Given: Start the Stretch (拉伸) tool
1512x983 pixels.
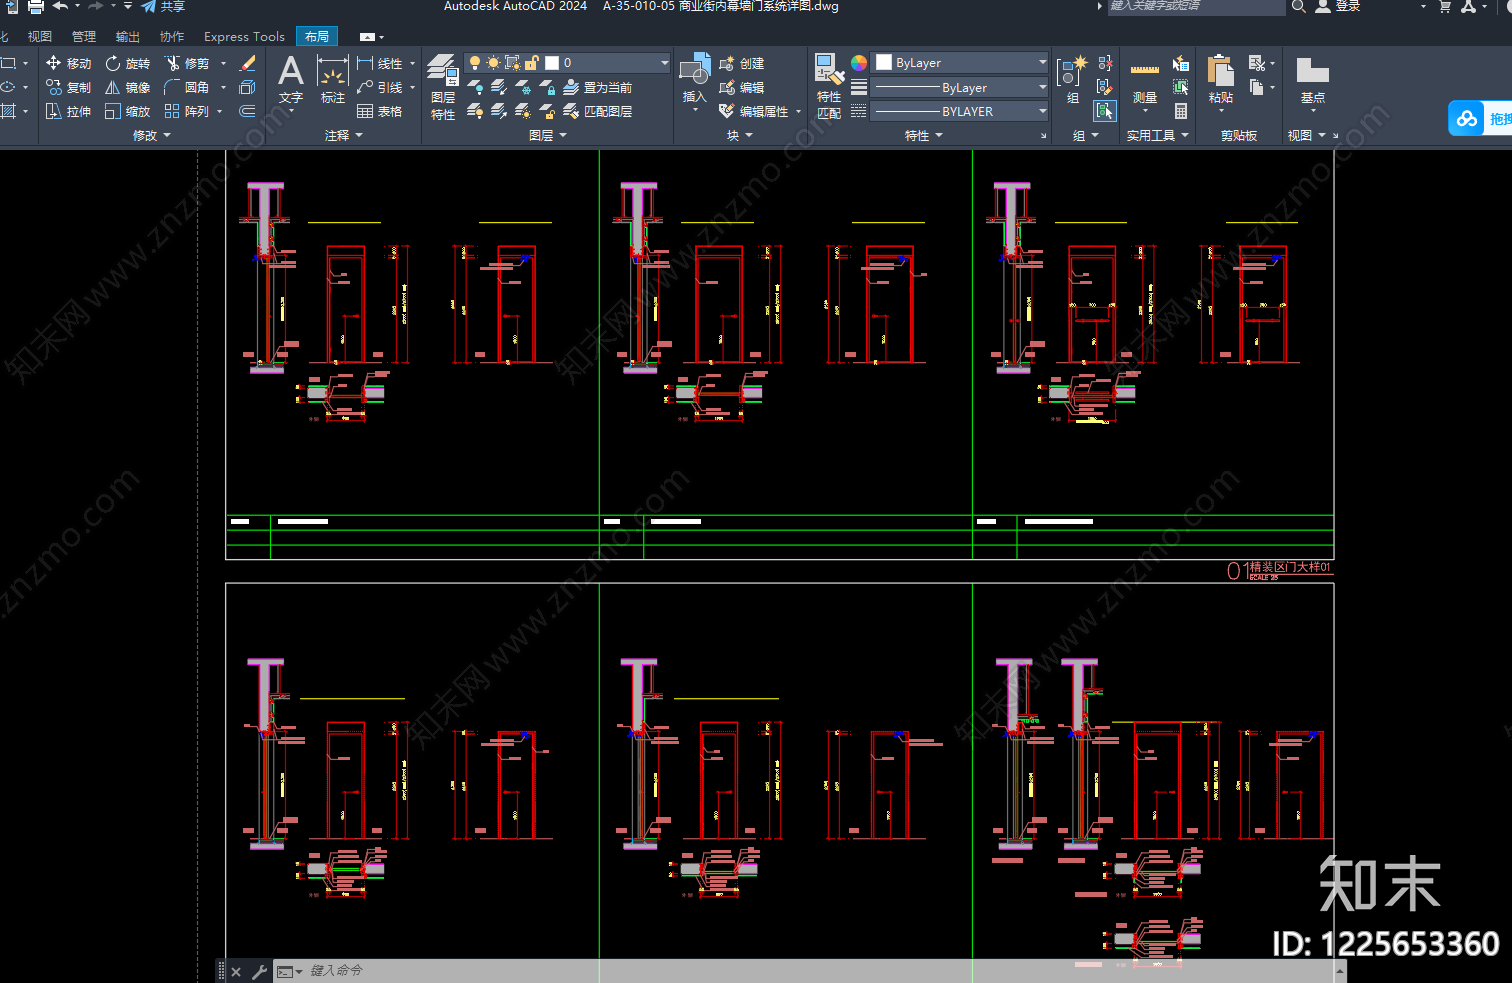Looking at the screenshot, I should click(x=68, y=111).
